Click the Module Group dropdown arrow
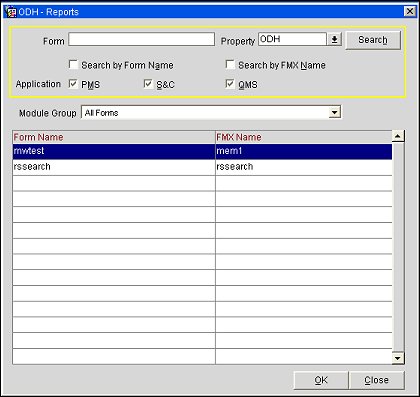This screenshot has height=397, width=420. click(334, 113)
